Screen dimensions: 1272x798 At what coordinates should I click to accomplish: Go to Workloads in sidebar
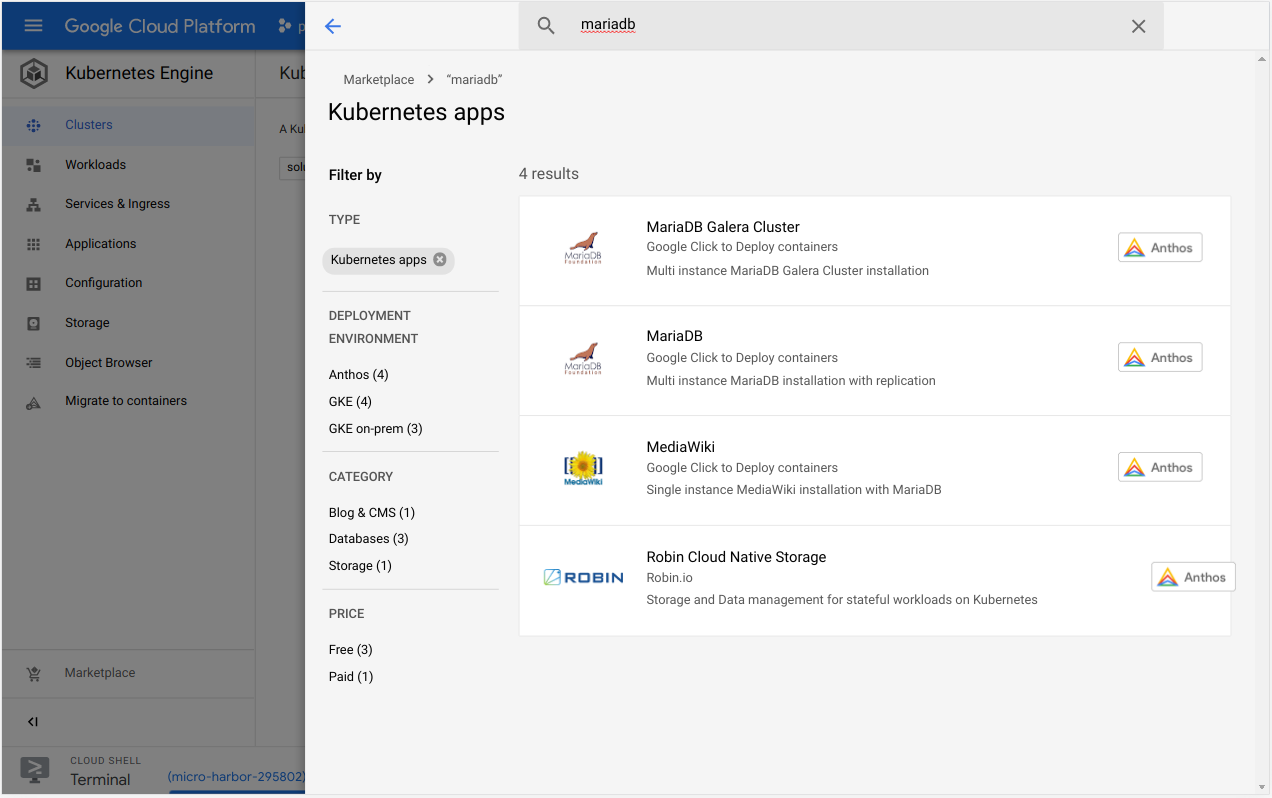pyautogui.click(x=95, y=165)
